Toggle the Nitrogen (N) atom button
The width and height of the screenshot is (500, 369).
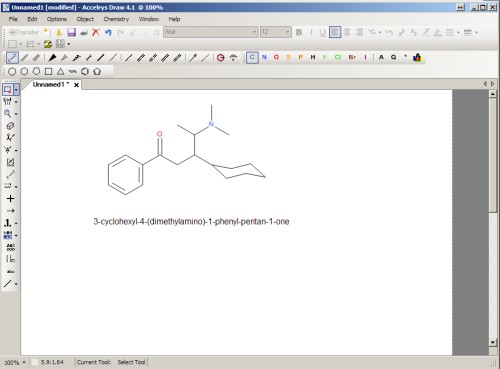tap(264, 57)
